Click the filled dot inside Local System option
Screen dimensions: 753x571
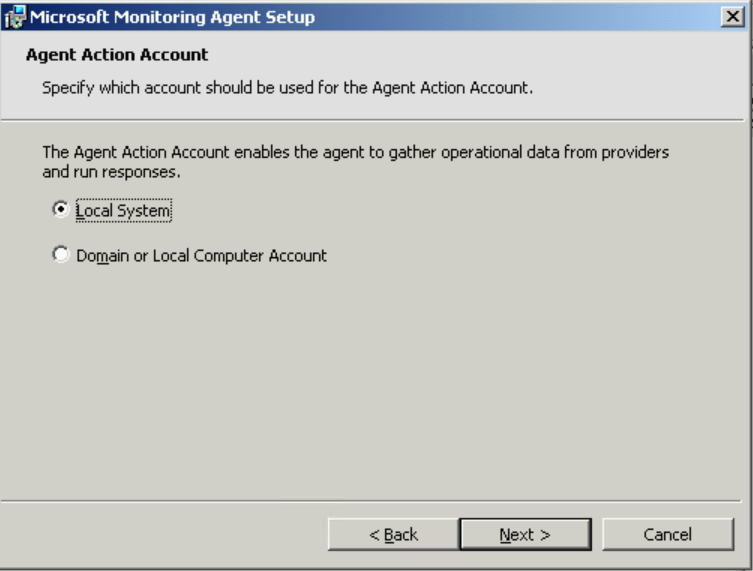coord(61,209)
